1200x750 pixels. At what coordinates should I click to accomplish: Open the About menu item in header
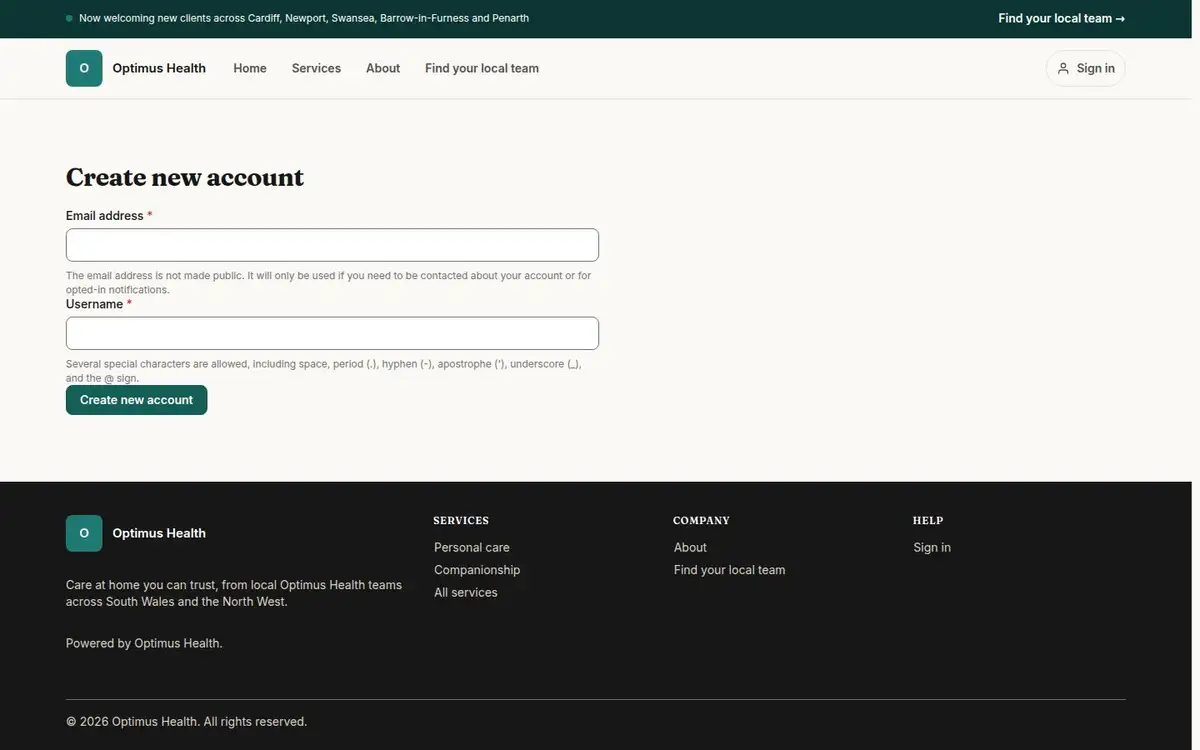(x=383, y=68)
